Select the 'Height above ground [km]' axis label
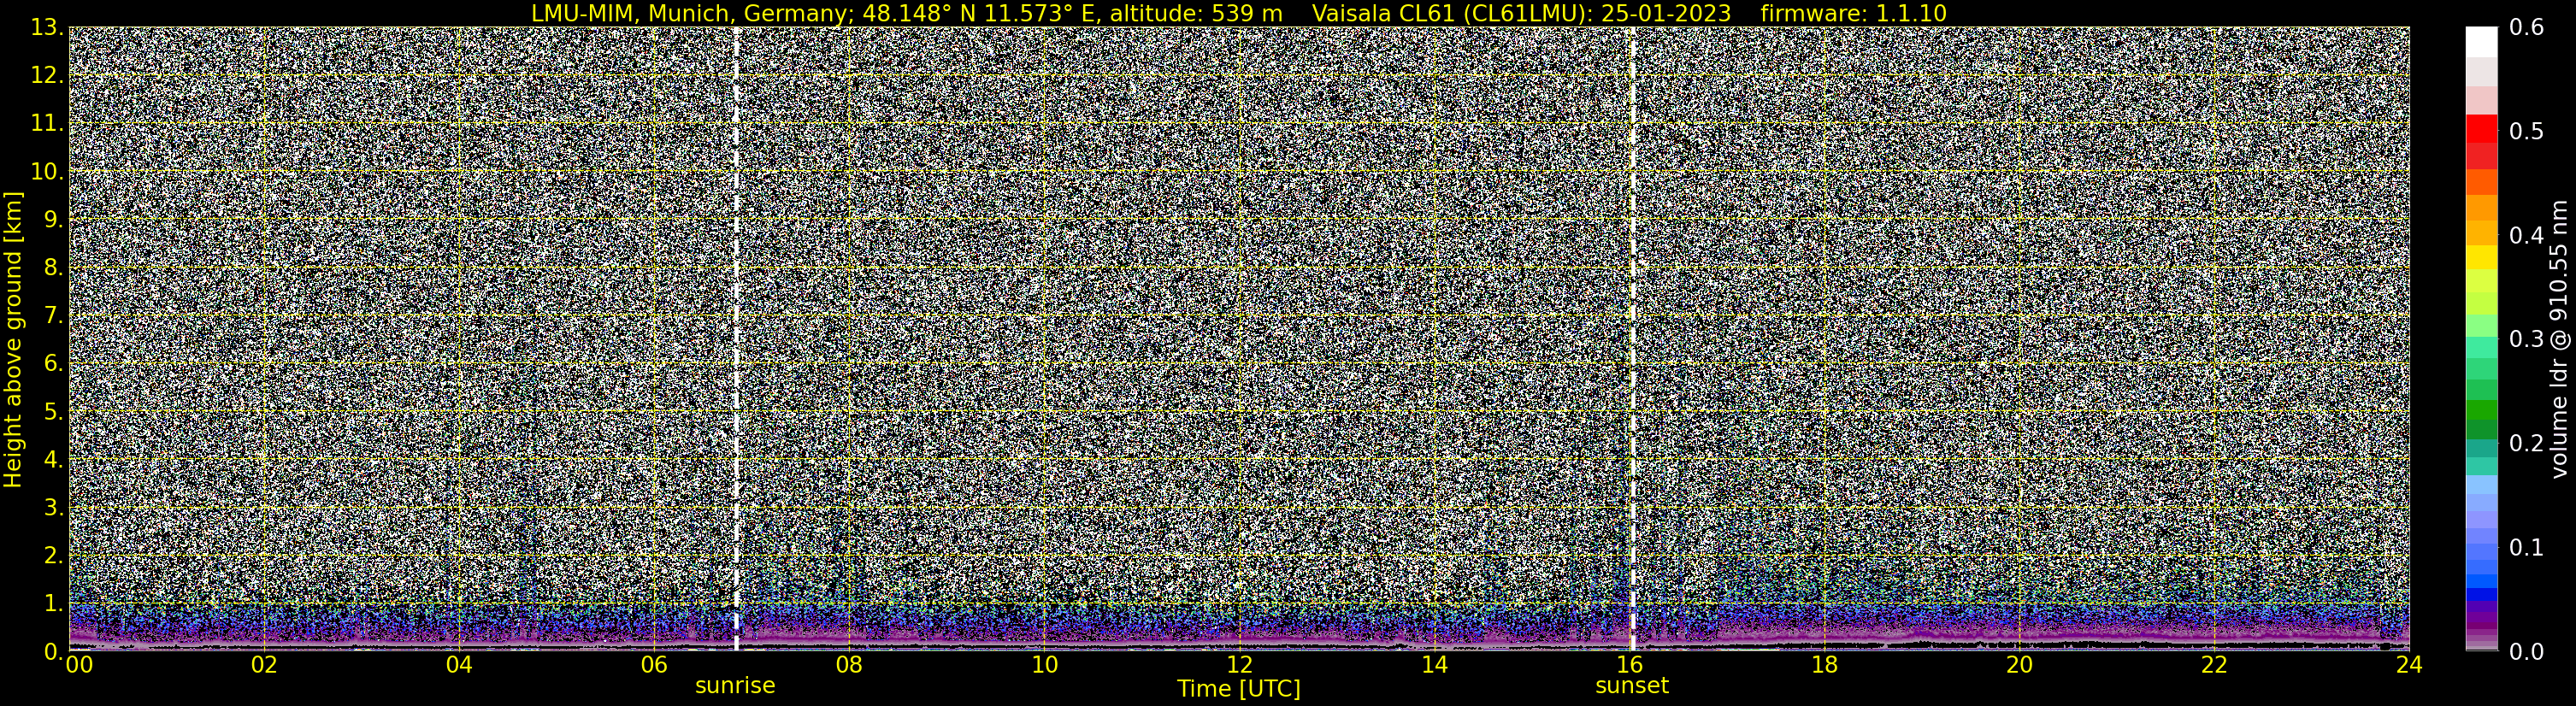The height and width of the screenshot is (706, 2576). (x=13, y=339)
